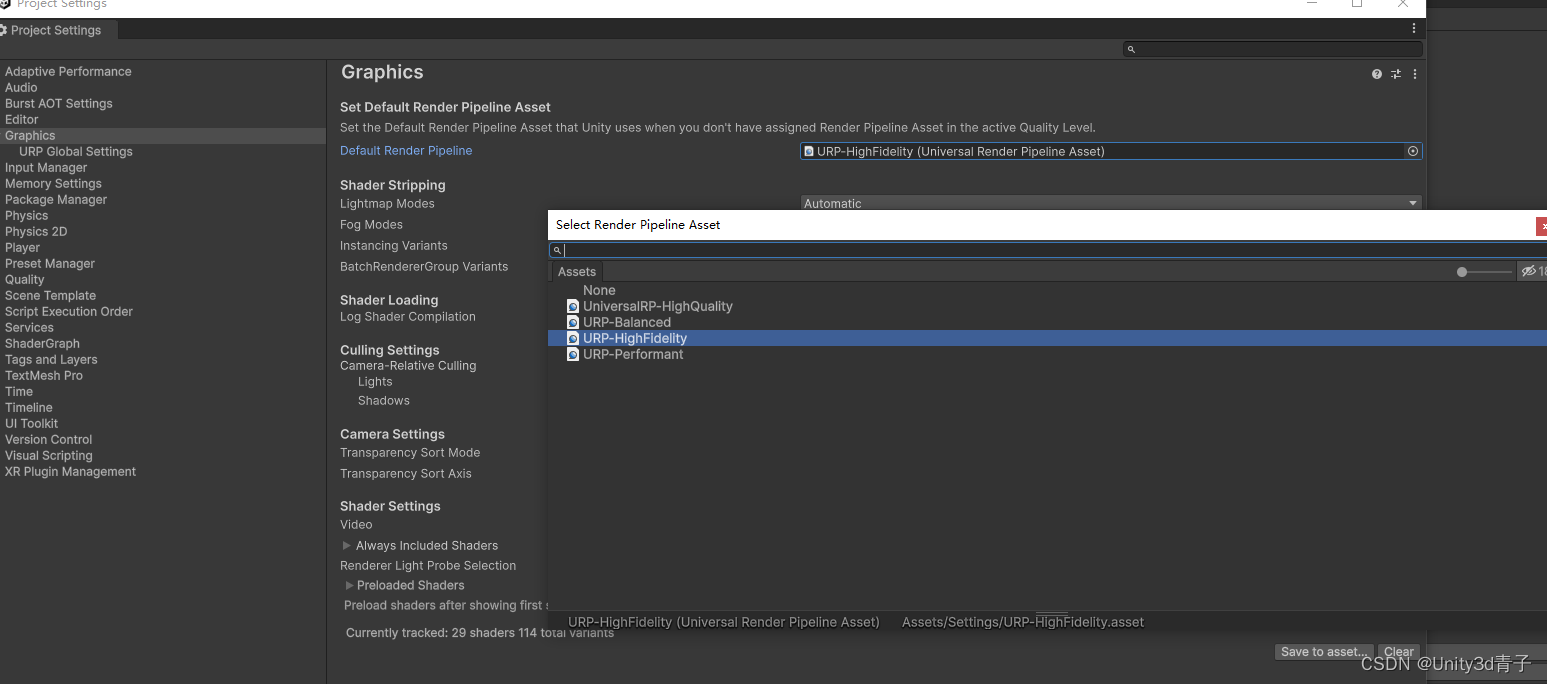The width and height of the screenshot is (1547, 684).
Task: Open URP Global Settings subcategory
Action: (76, 151)
